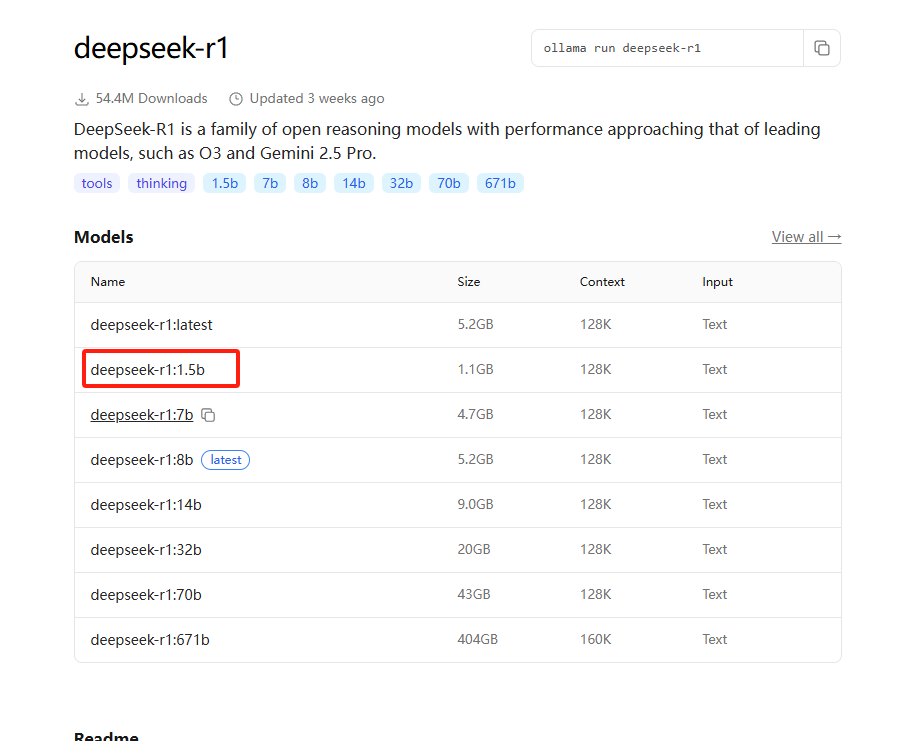
Task: Click the 5.2GB size in 8b row
Action: point(475,459)
